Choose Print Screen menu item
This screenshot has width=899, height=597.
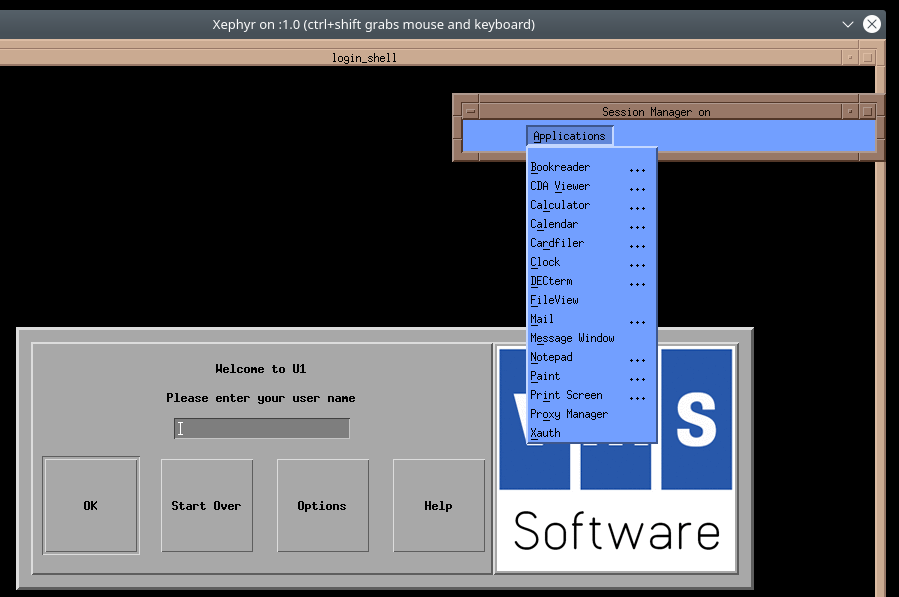pyautogui.click(x=566, y=395)
